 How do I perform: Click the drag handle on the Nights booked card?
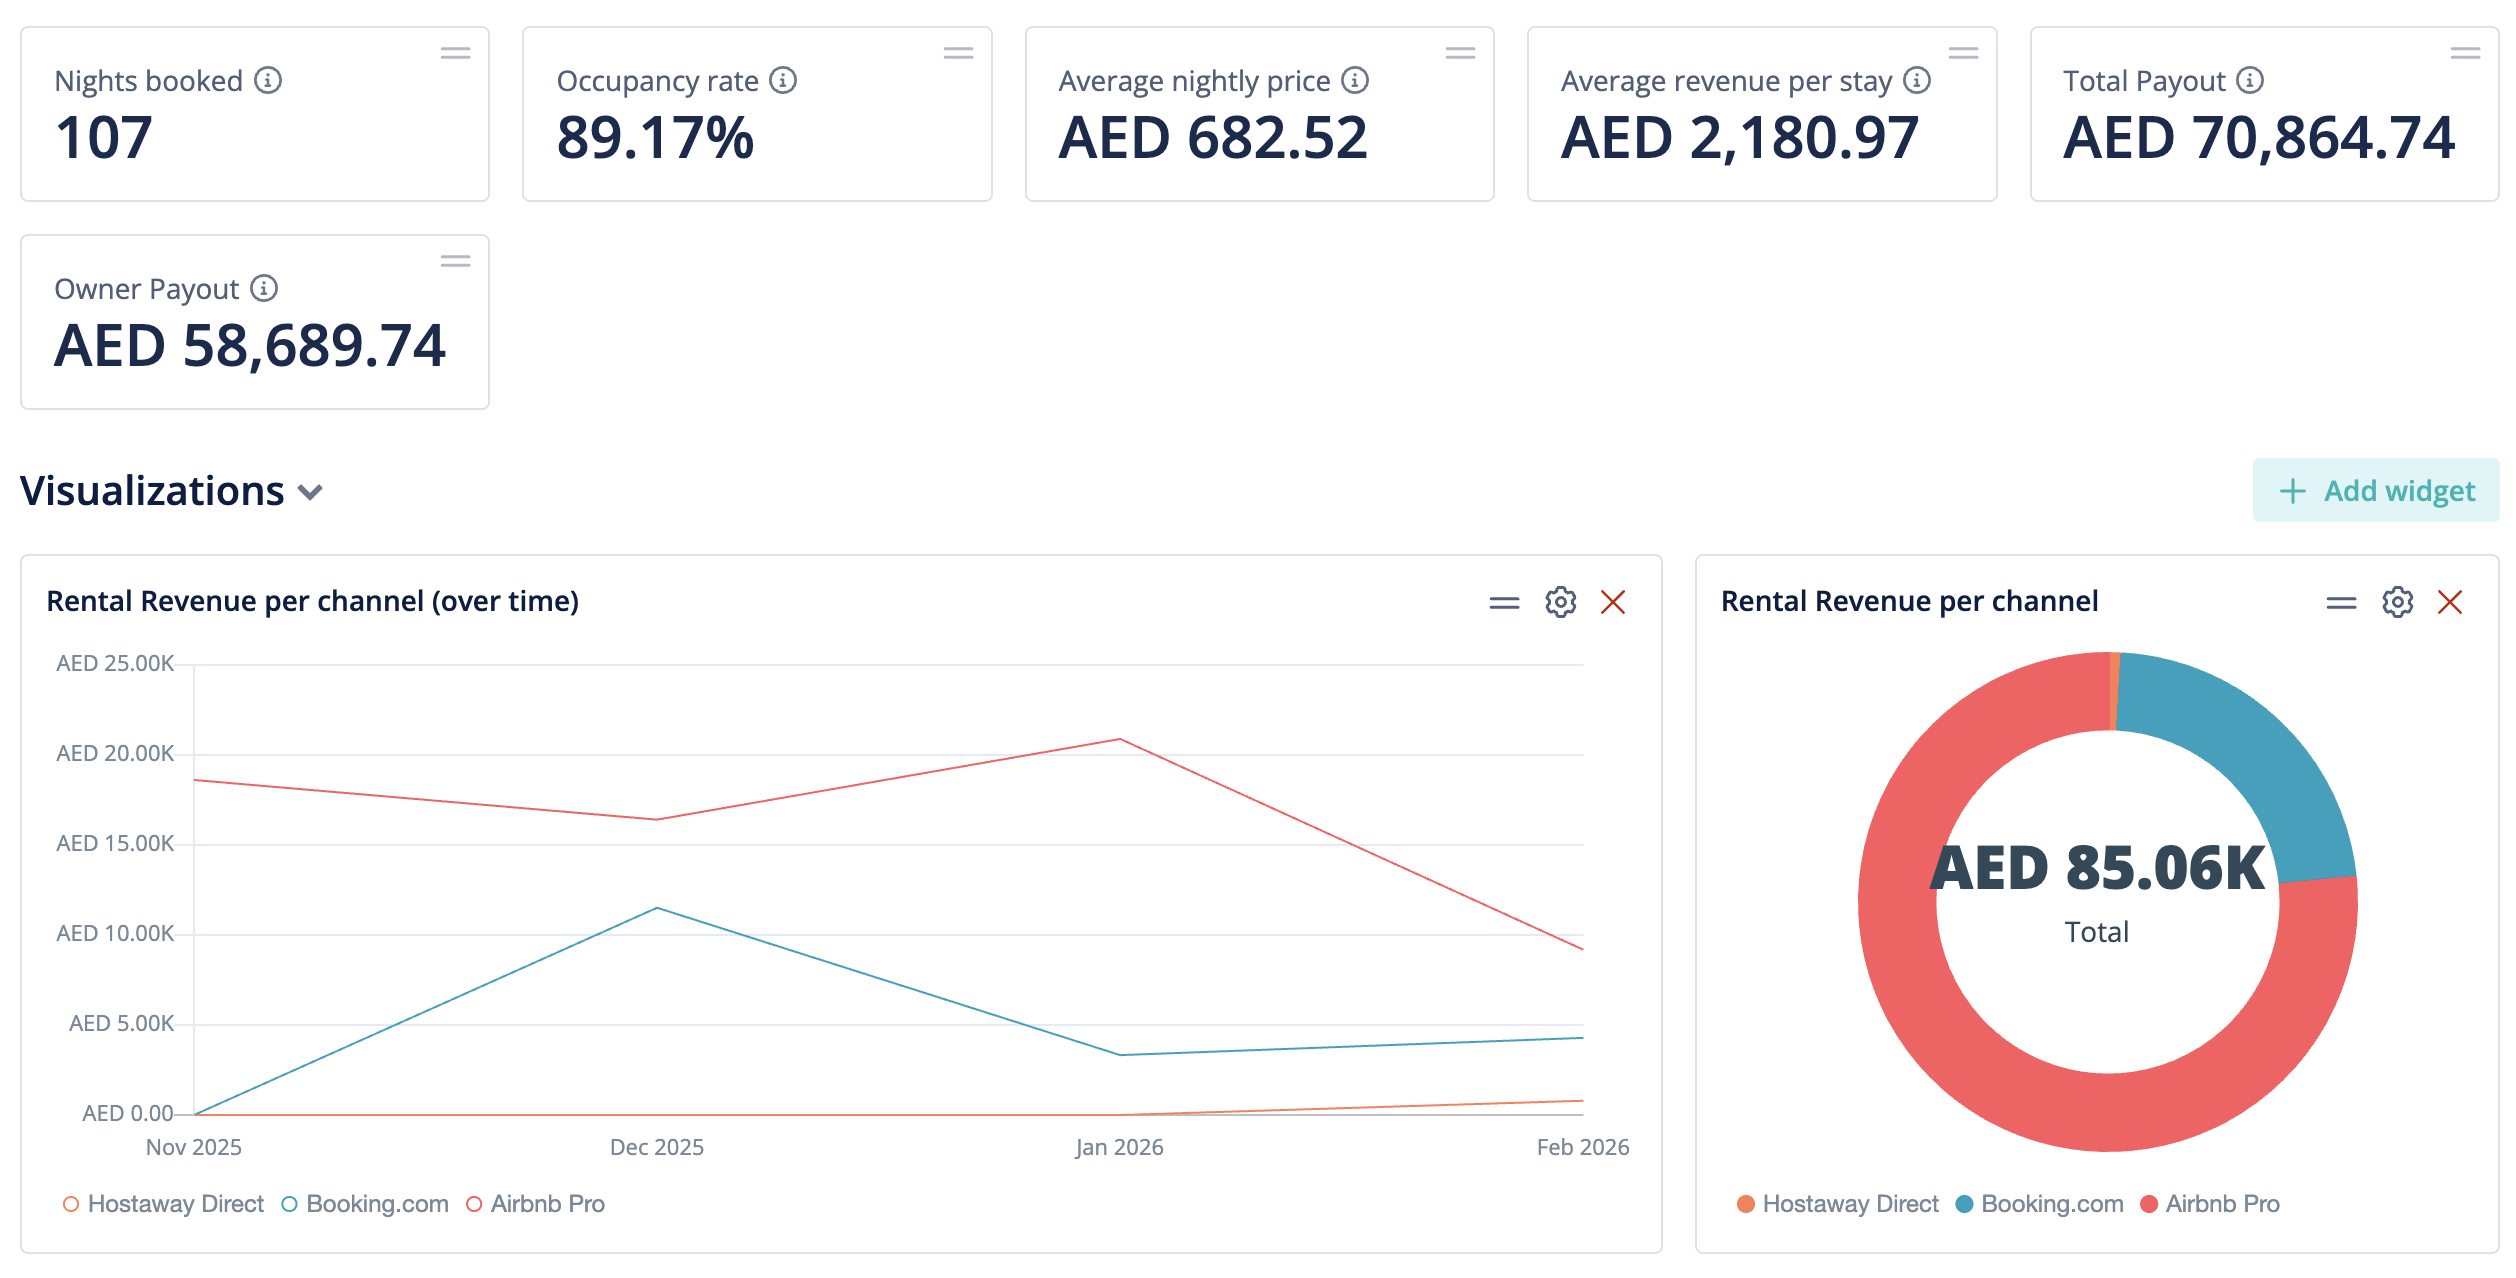click(x=455, y=52)
